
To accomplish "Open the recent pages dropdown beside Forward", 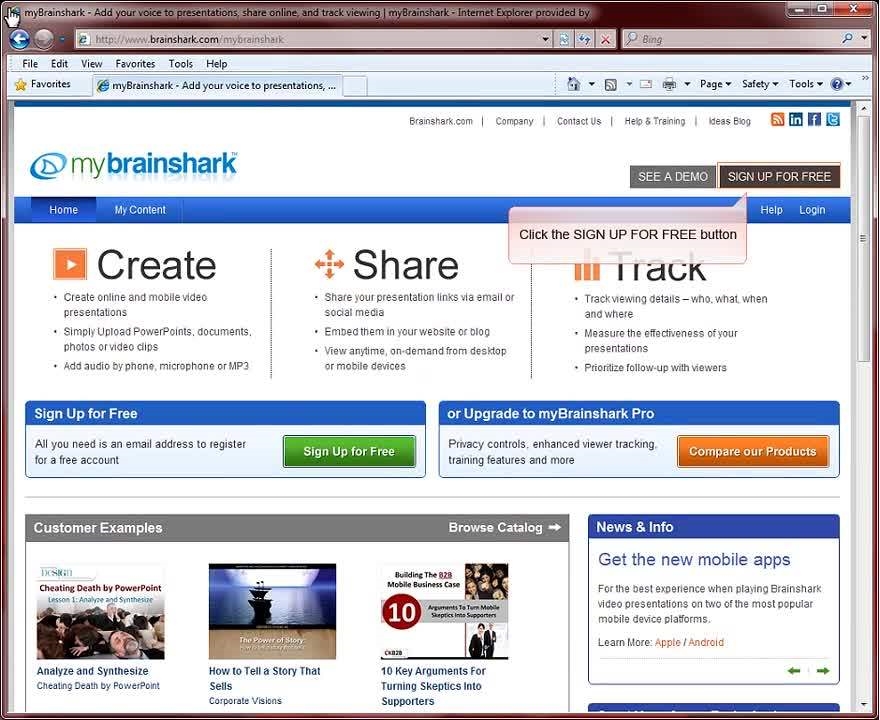I will coord(62,39).
